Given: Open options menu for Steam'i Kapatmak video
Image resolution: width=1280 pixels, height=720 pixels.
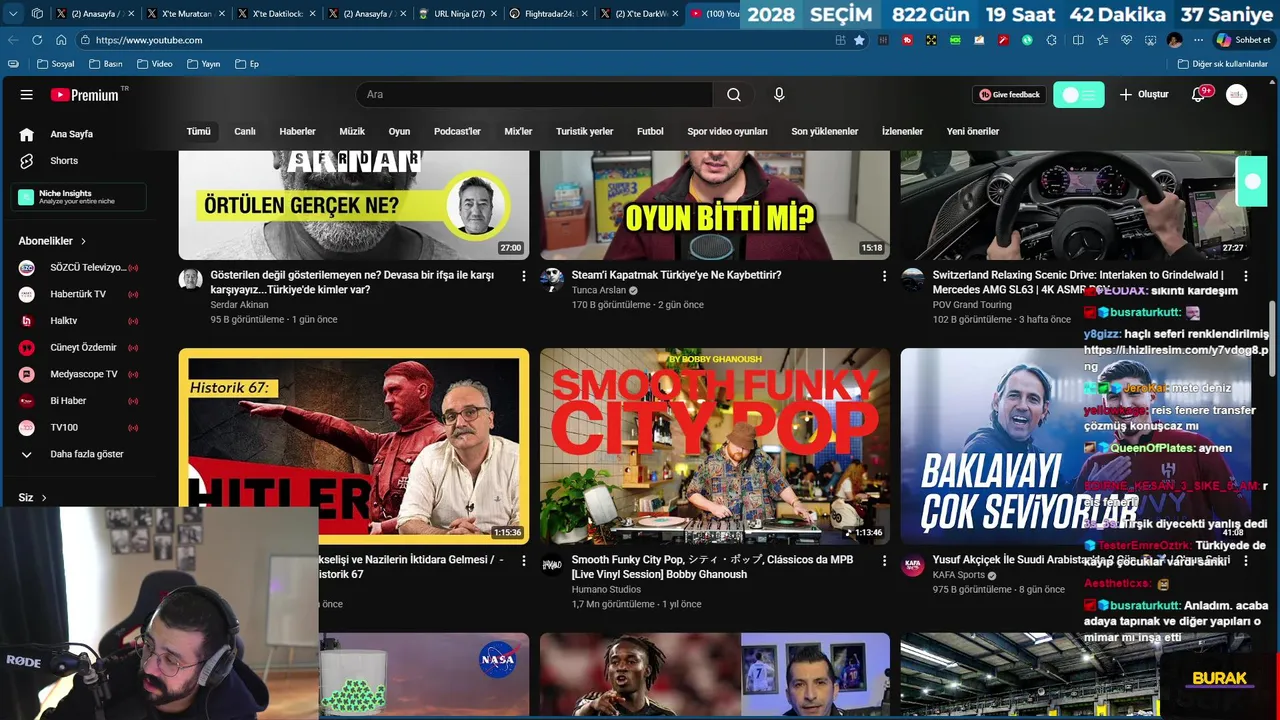Looking at the screenshot, I should (x=884, y=276).
